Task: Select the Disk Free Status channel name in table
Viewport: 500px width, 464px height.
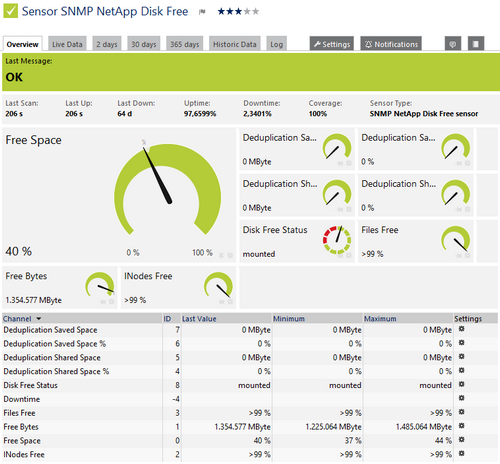Action: 30,385
